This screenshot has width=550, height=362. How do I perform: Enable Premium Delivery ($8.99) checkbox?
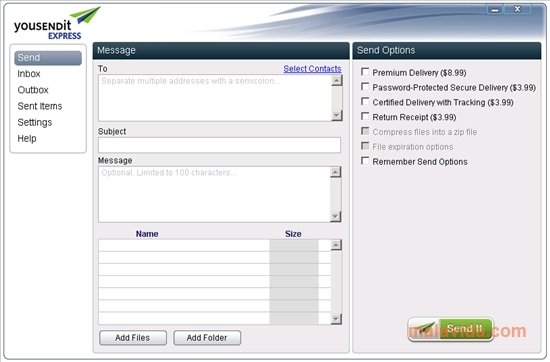(365, 72)
